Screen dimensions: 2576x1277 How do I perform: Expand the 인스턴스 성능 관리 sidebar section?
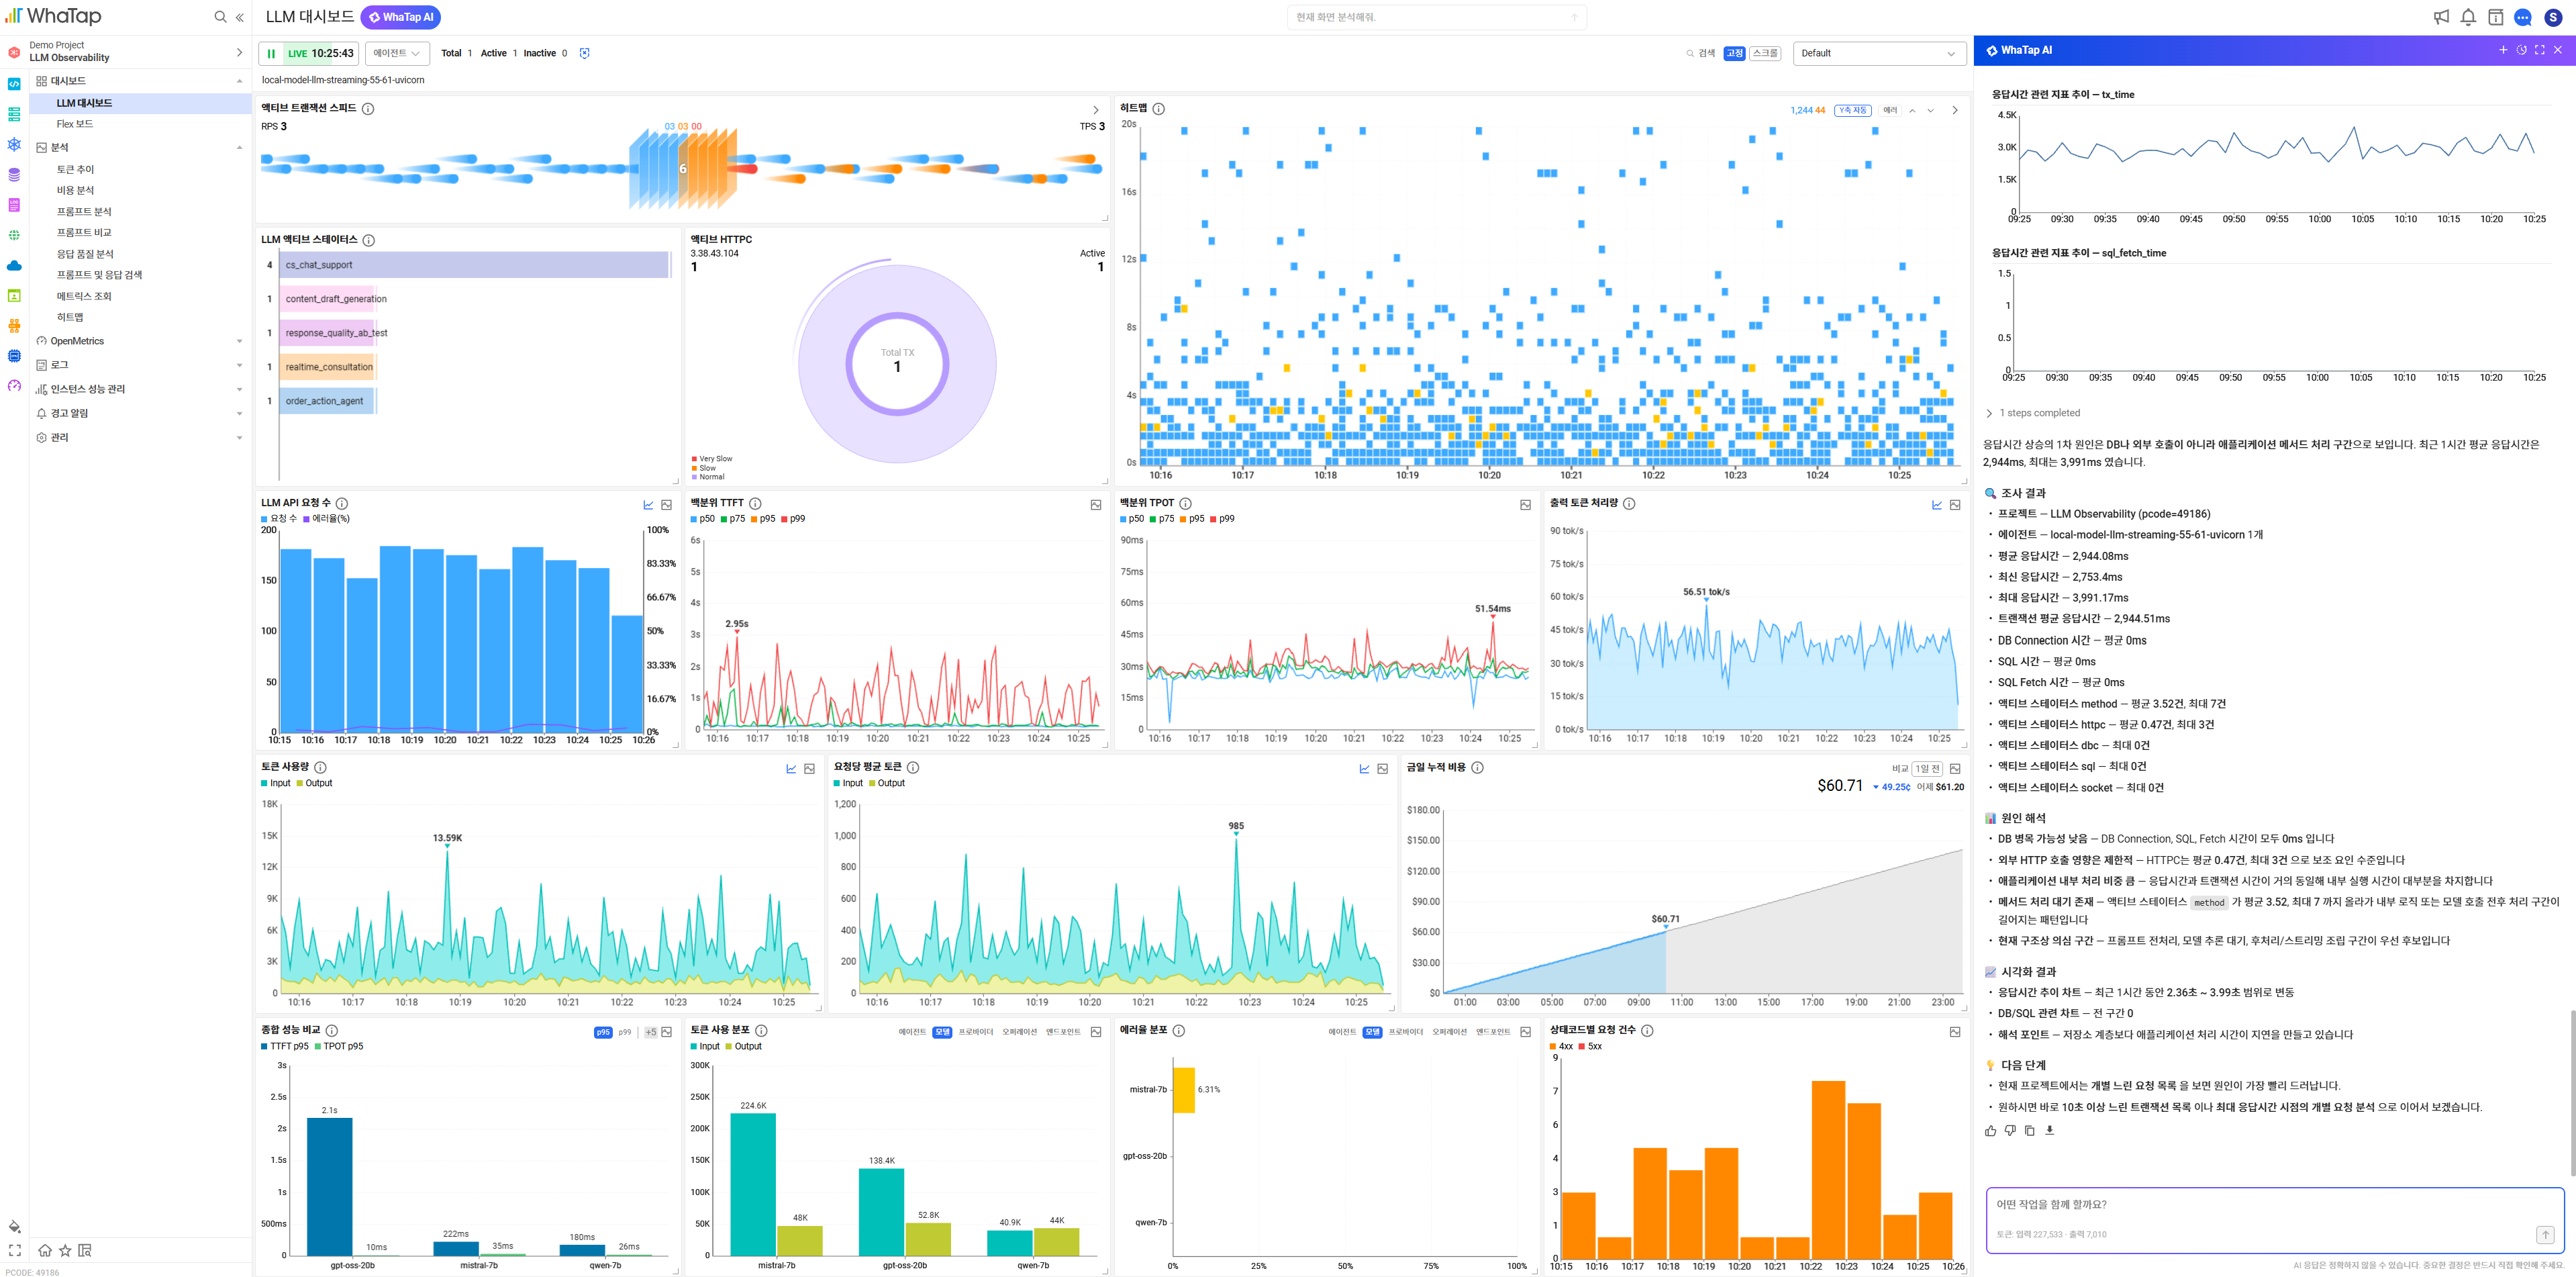coord(139,389)
